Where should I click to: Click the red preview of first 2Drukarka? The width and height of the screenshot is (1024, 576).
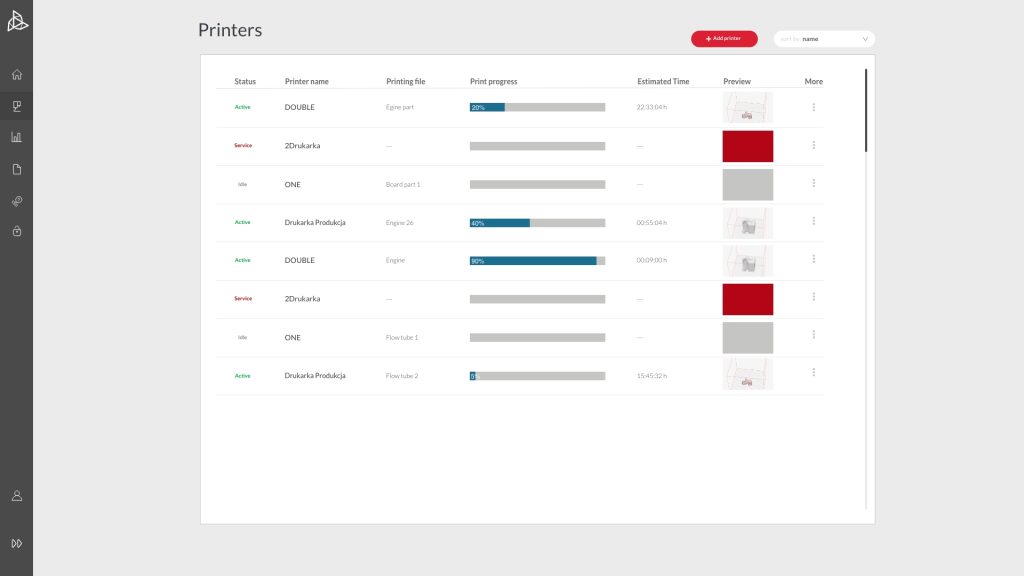point(748,146)
